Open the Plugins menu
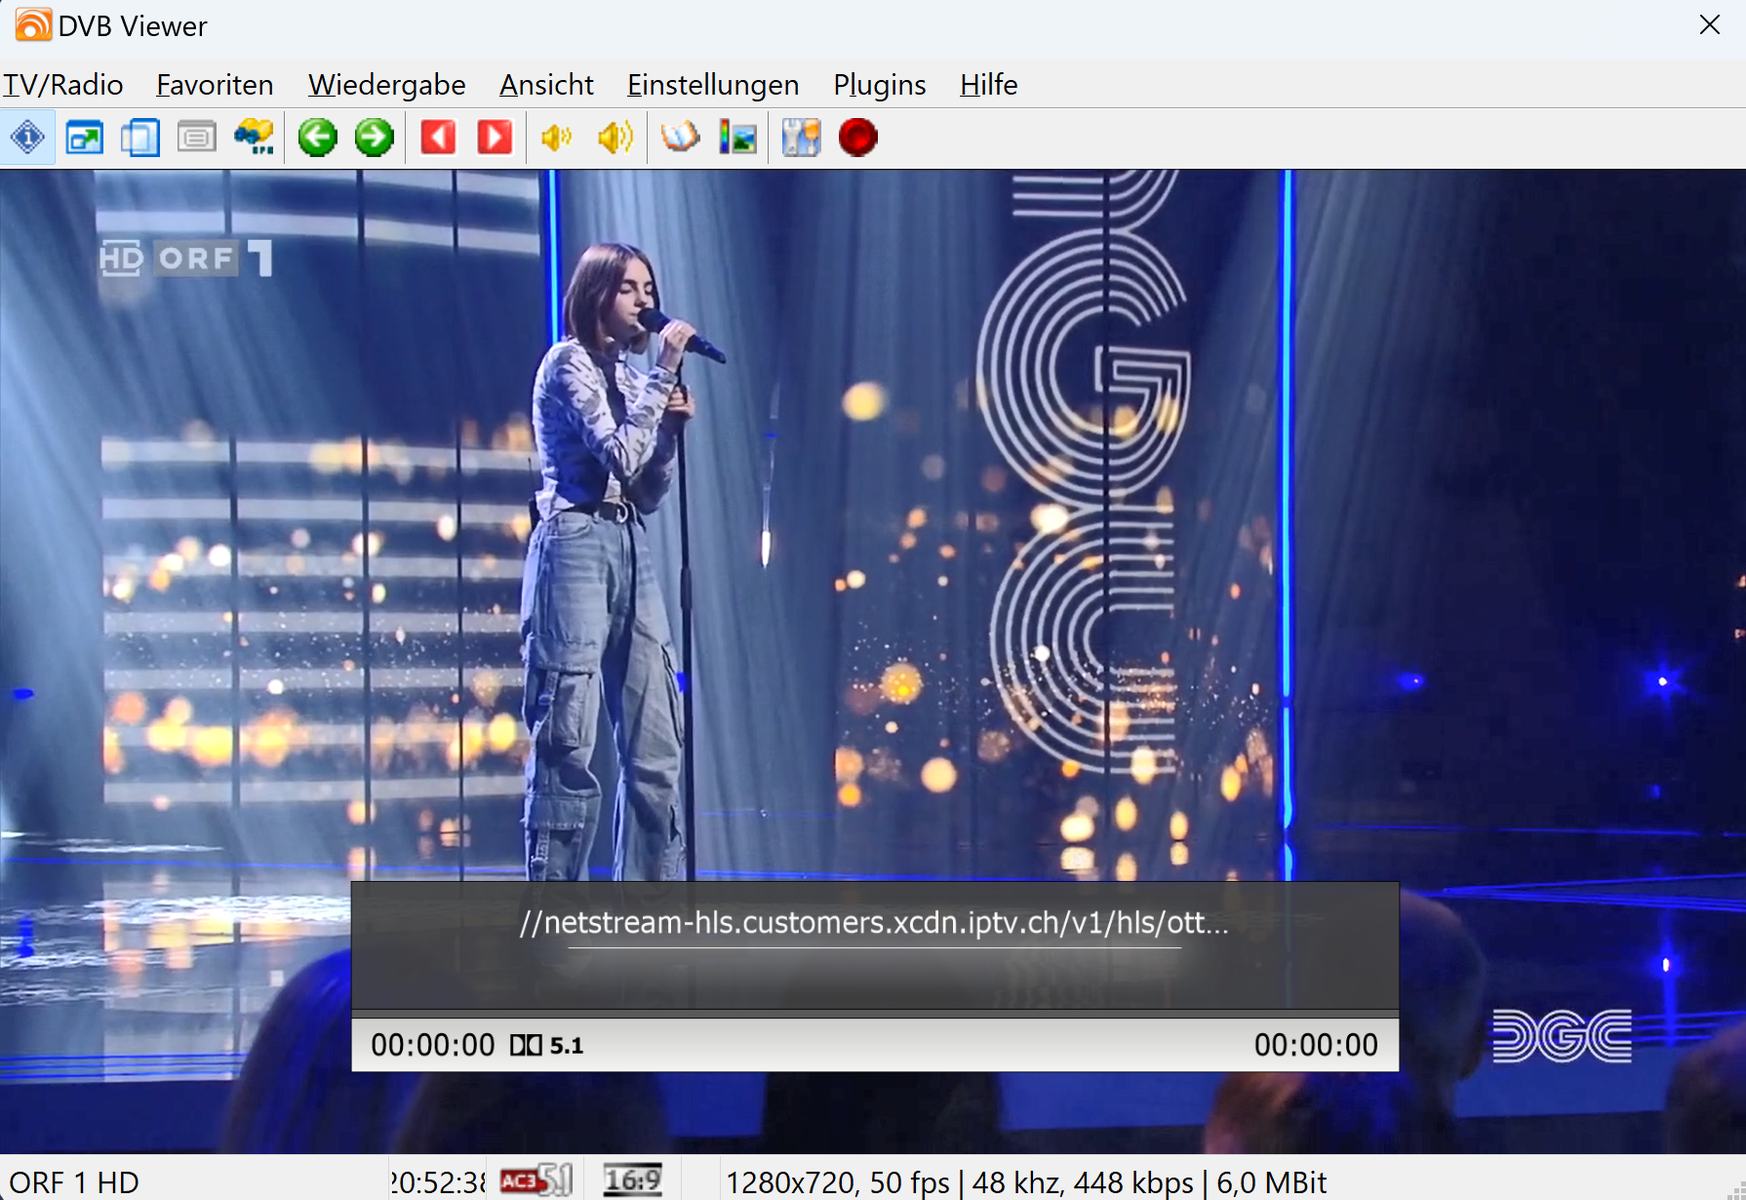Image resolution: width=1746 pixels, height=1200 pixels. coord(880,85)
